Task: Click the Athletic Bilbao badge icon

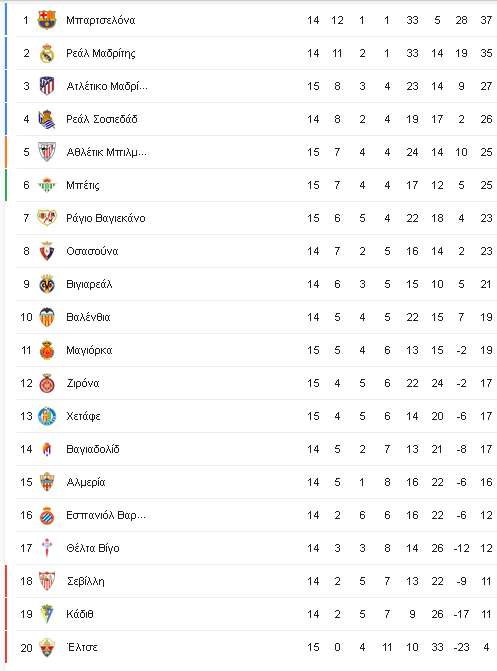Action: click(x=47, y=152)
